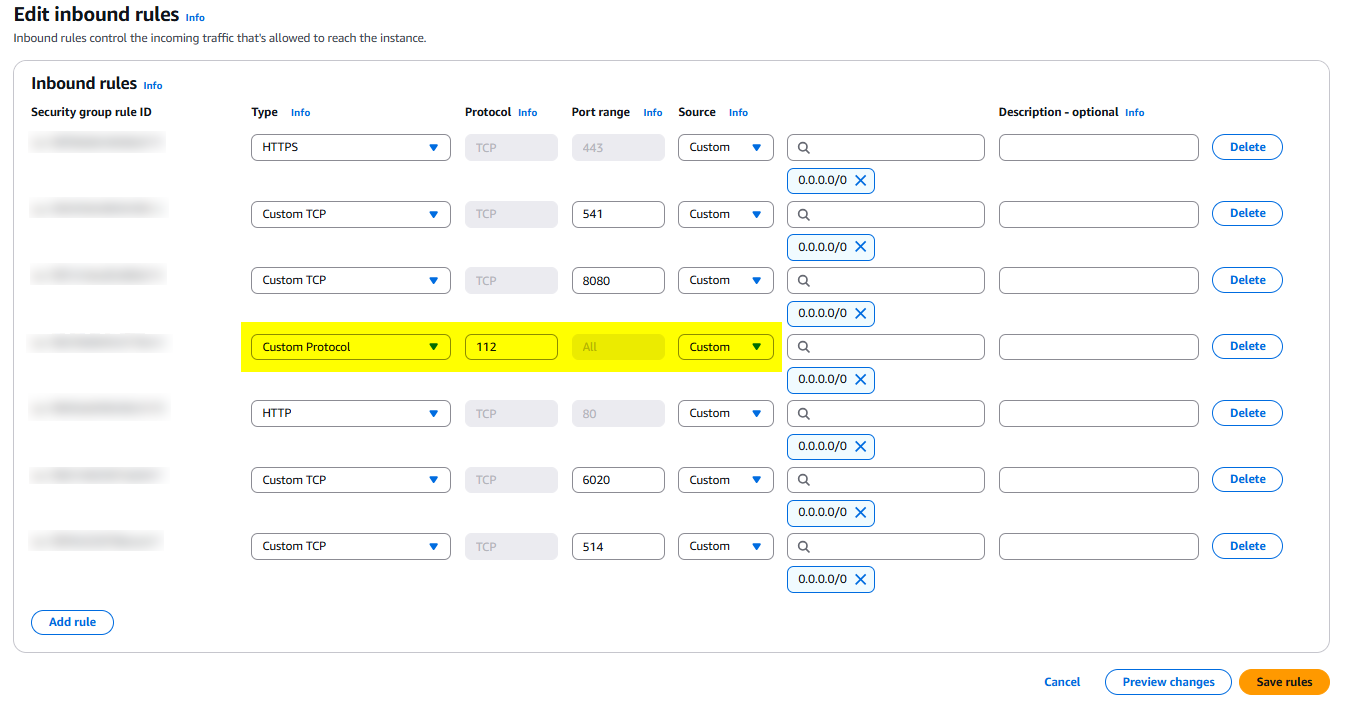Remove the 0.0.0.0/0 source from the port 514 rule
1347x707 pixels.
click(x=859, y=578)
